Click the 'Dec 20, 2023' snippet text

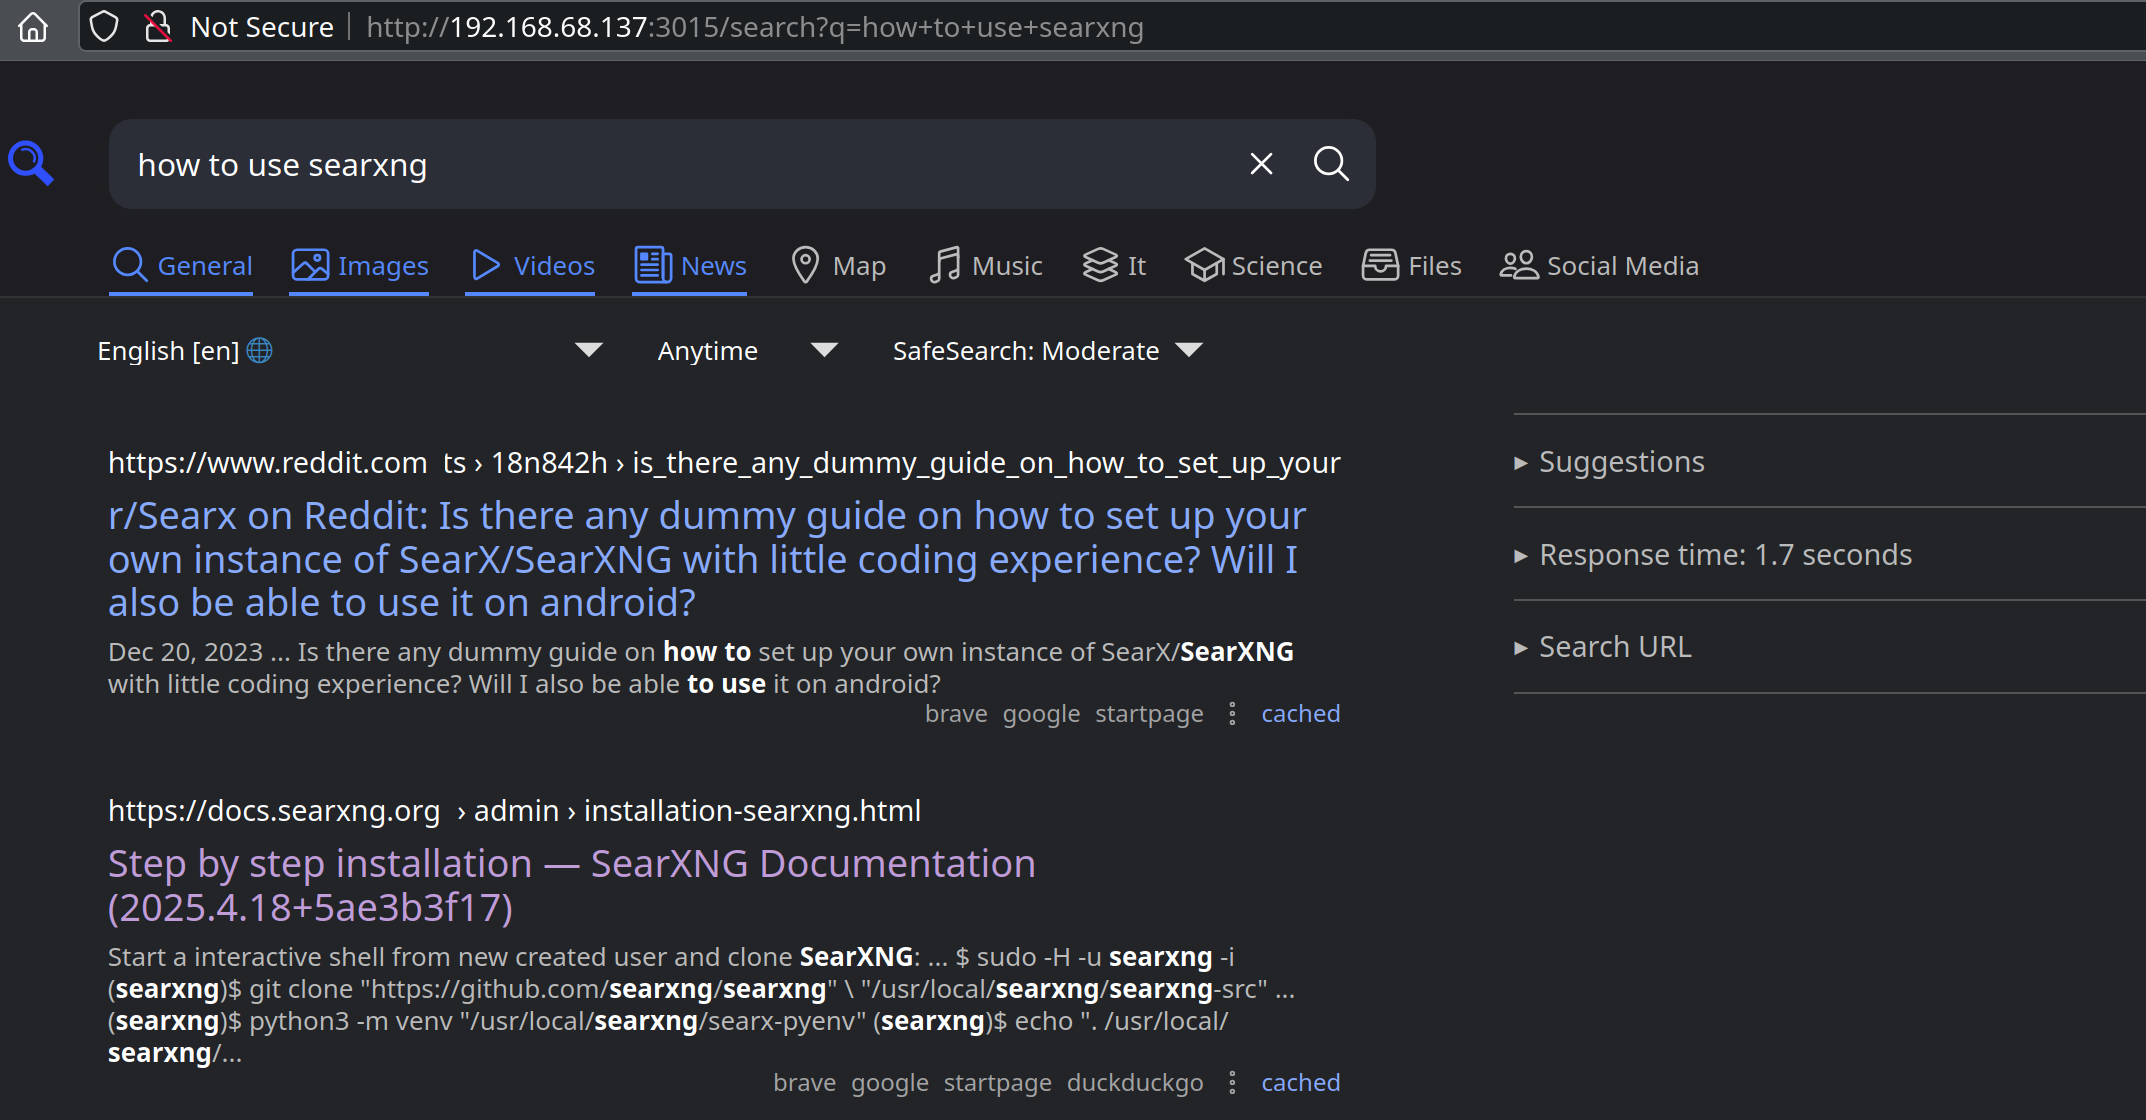(185, 652)
